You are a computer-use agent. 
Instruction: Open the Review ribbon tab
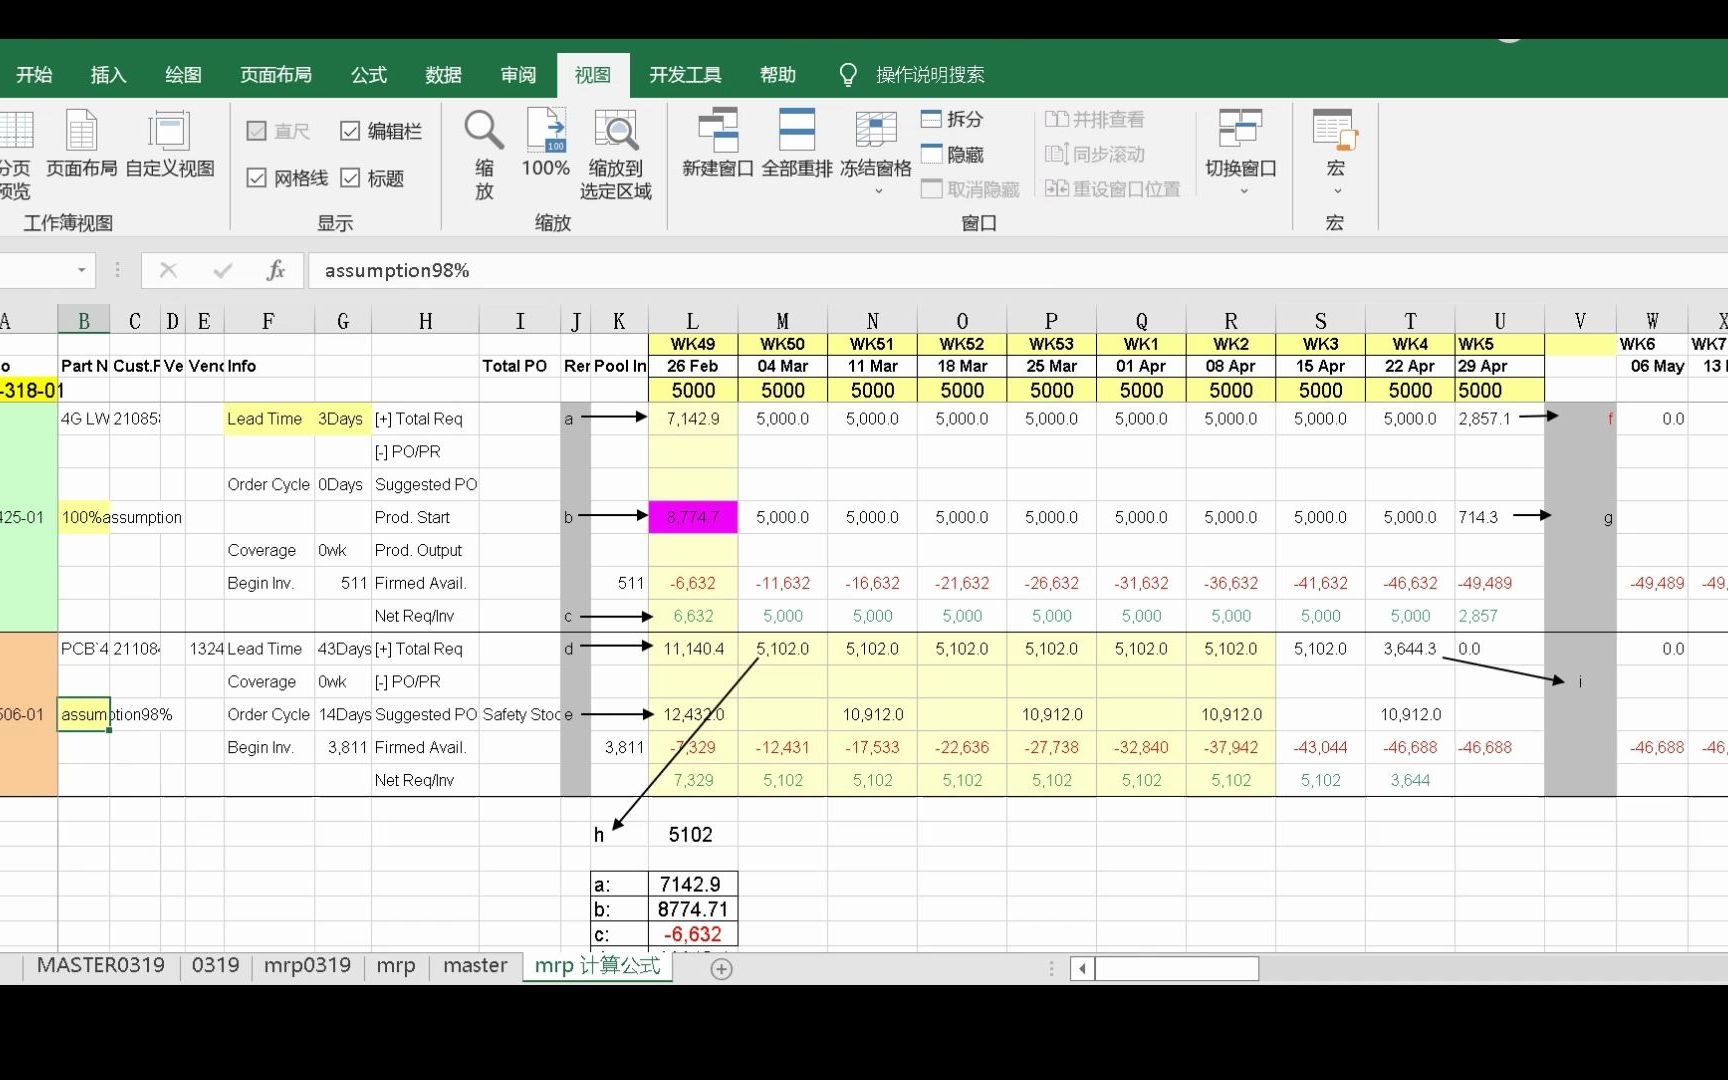click(x=518, y=75)
